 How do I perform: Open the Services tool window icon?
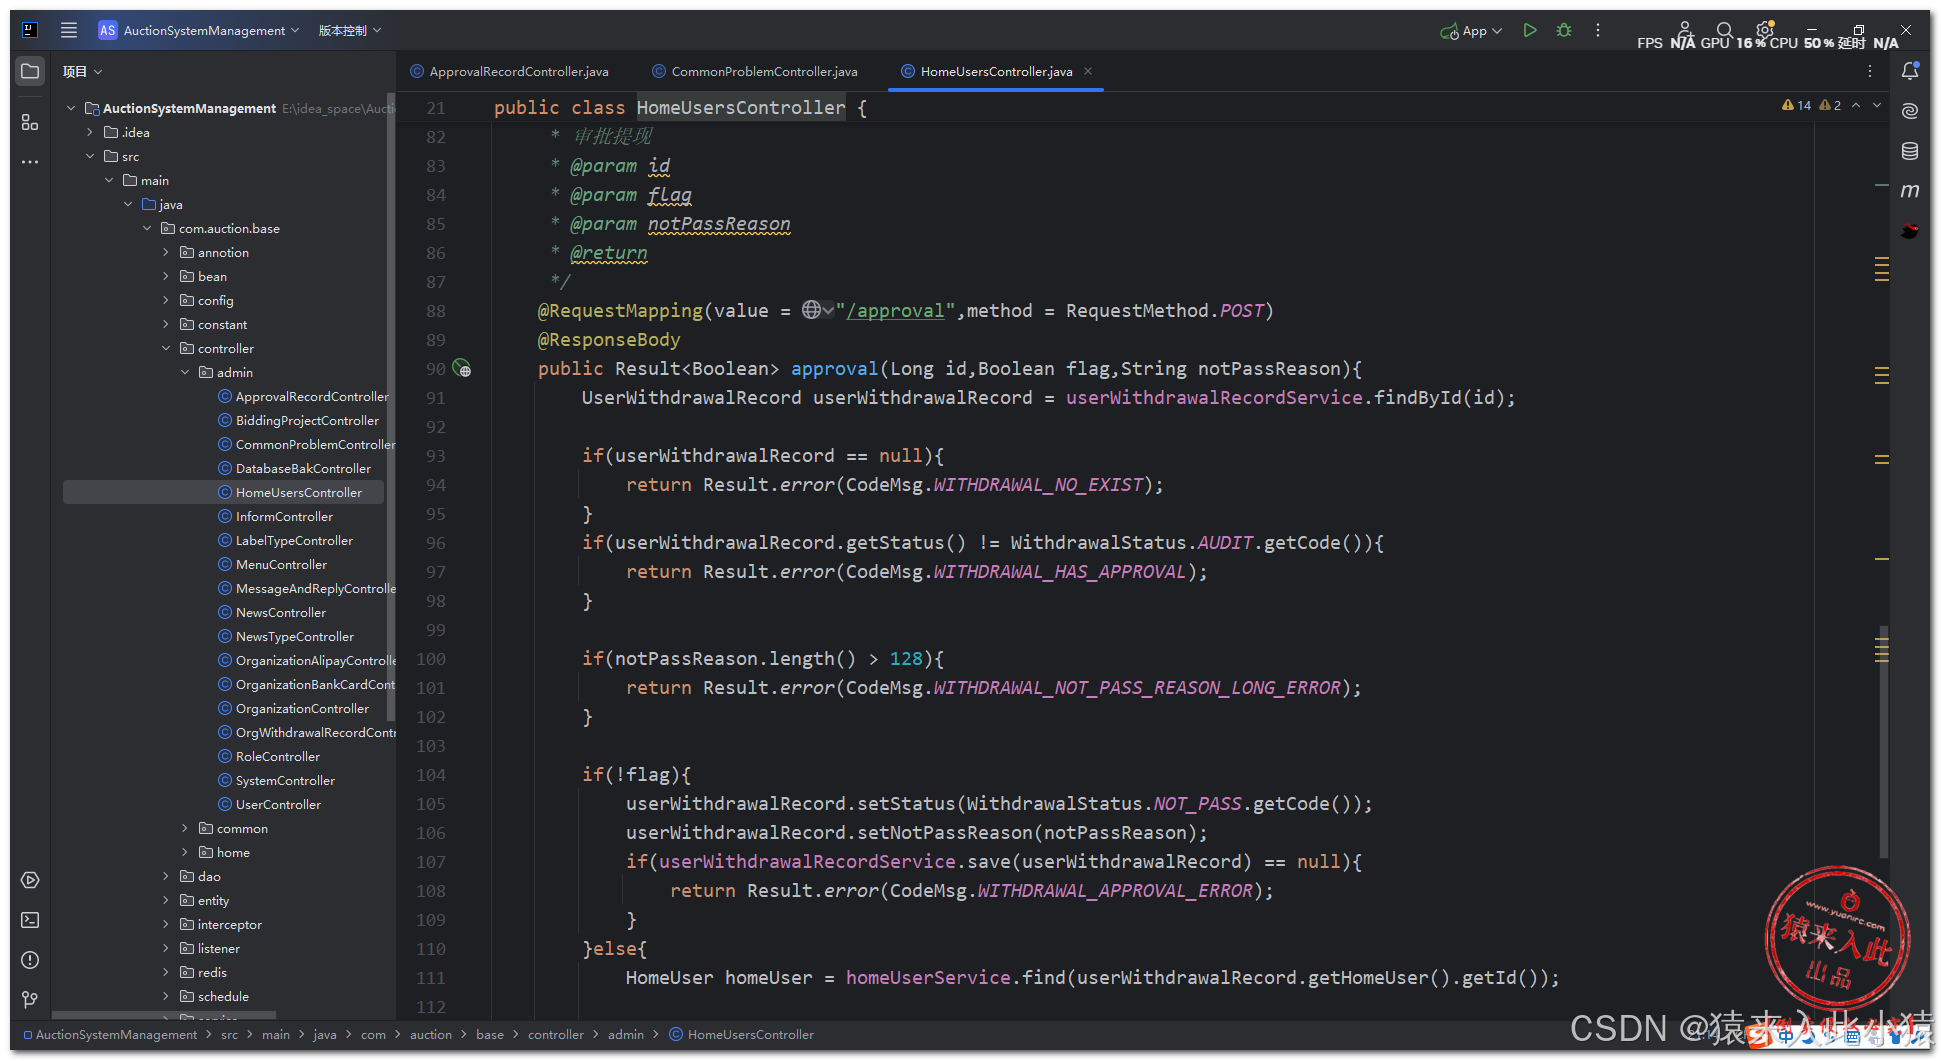[30, 880]
